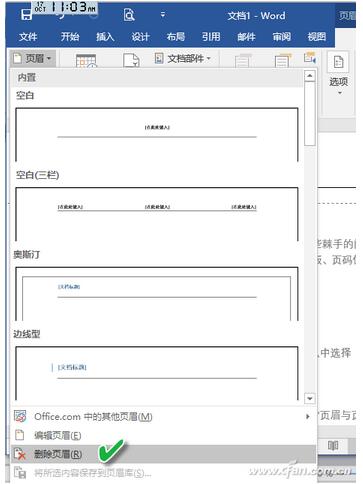
Task: Select the 奥斯汀 header thumbnail
Action: [x=157, y=294]
